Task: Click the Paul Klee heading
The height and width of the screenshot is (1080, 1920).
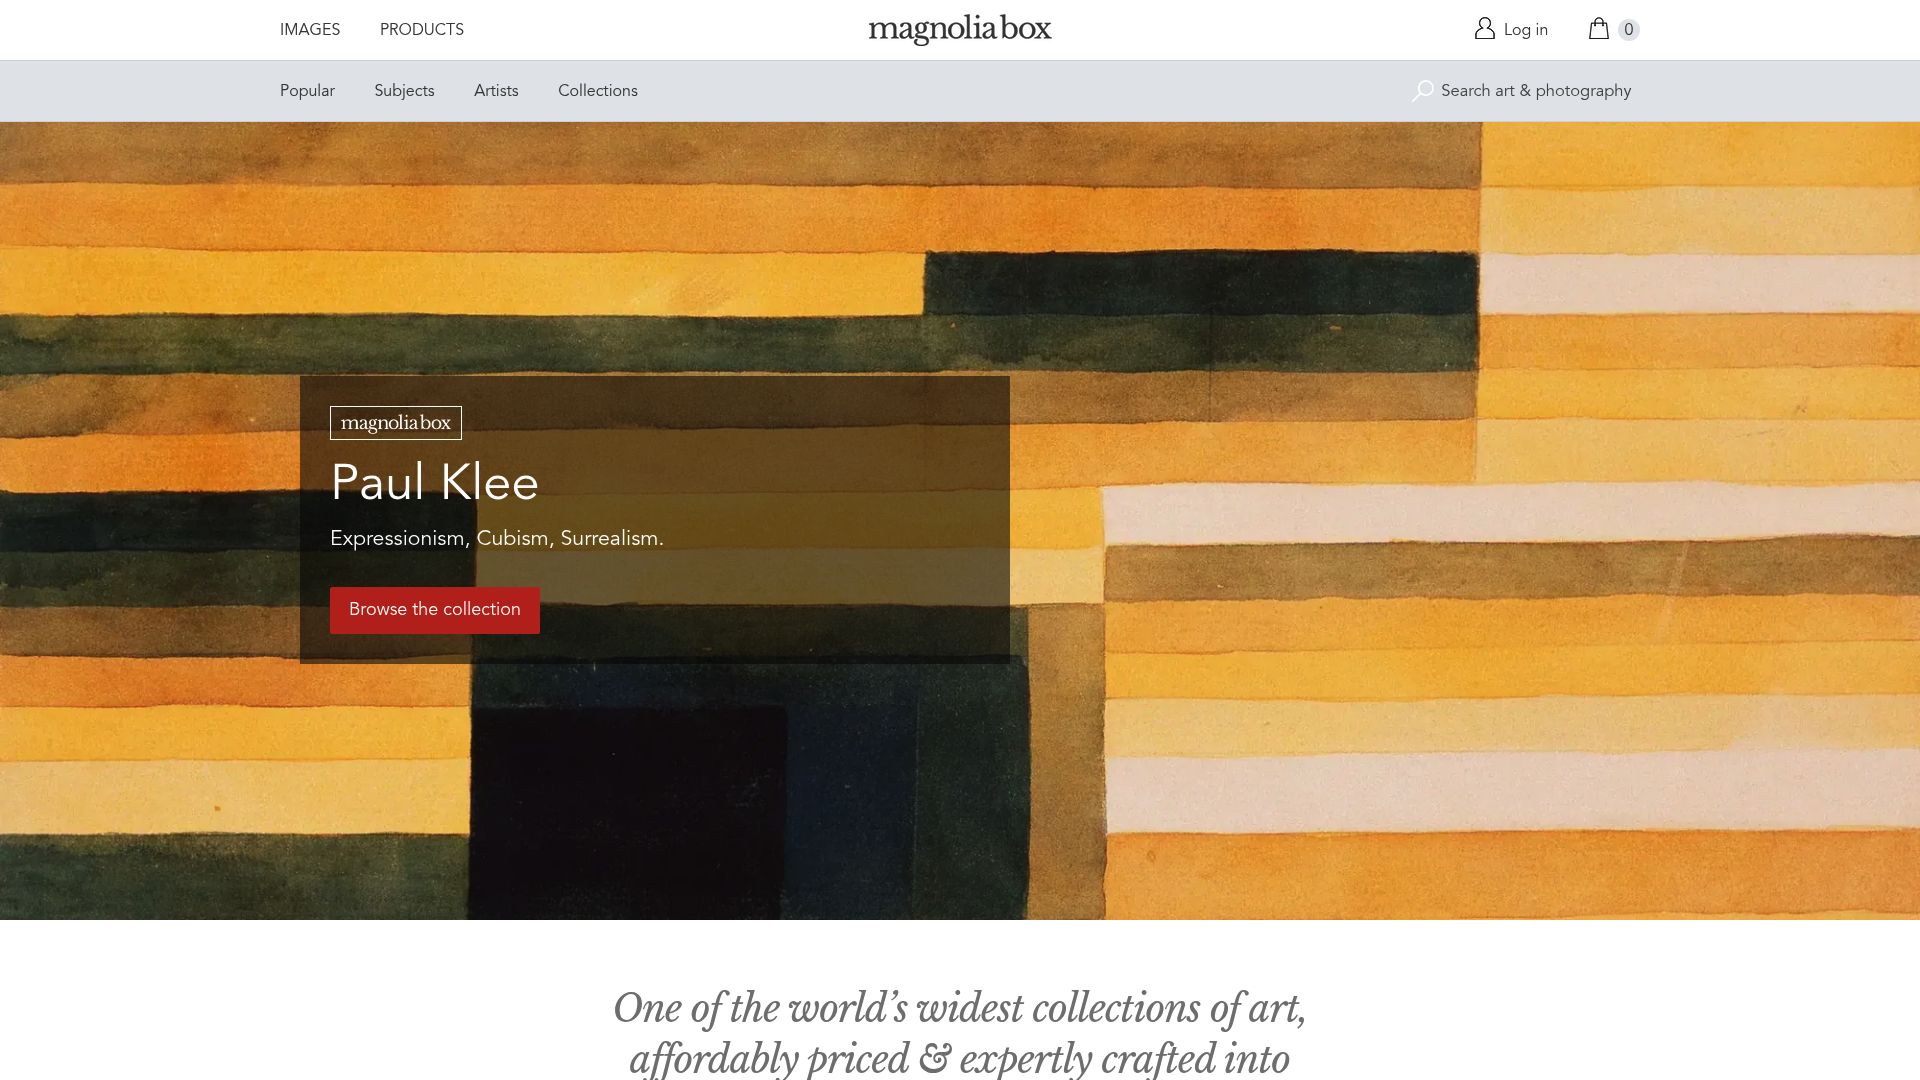Action: pyautogui.click(x=435, y=483)
